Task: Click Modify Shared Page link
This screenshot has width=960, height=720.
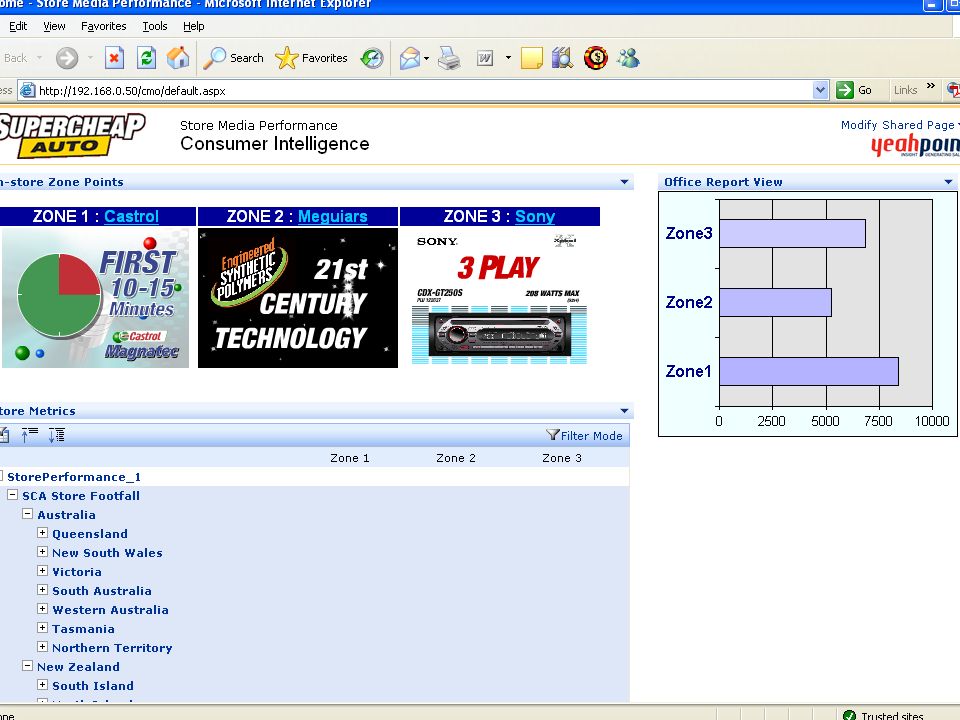Action: pyautogui.click(x=897, y=125)
